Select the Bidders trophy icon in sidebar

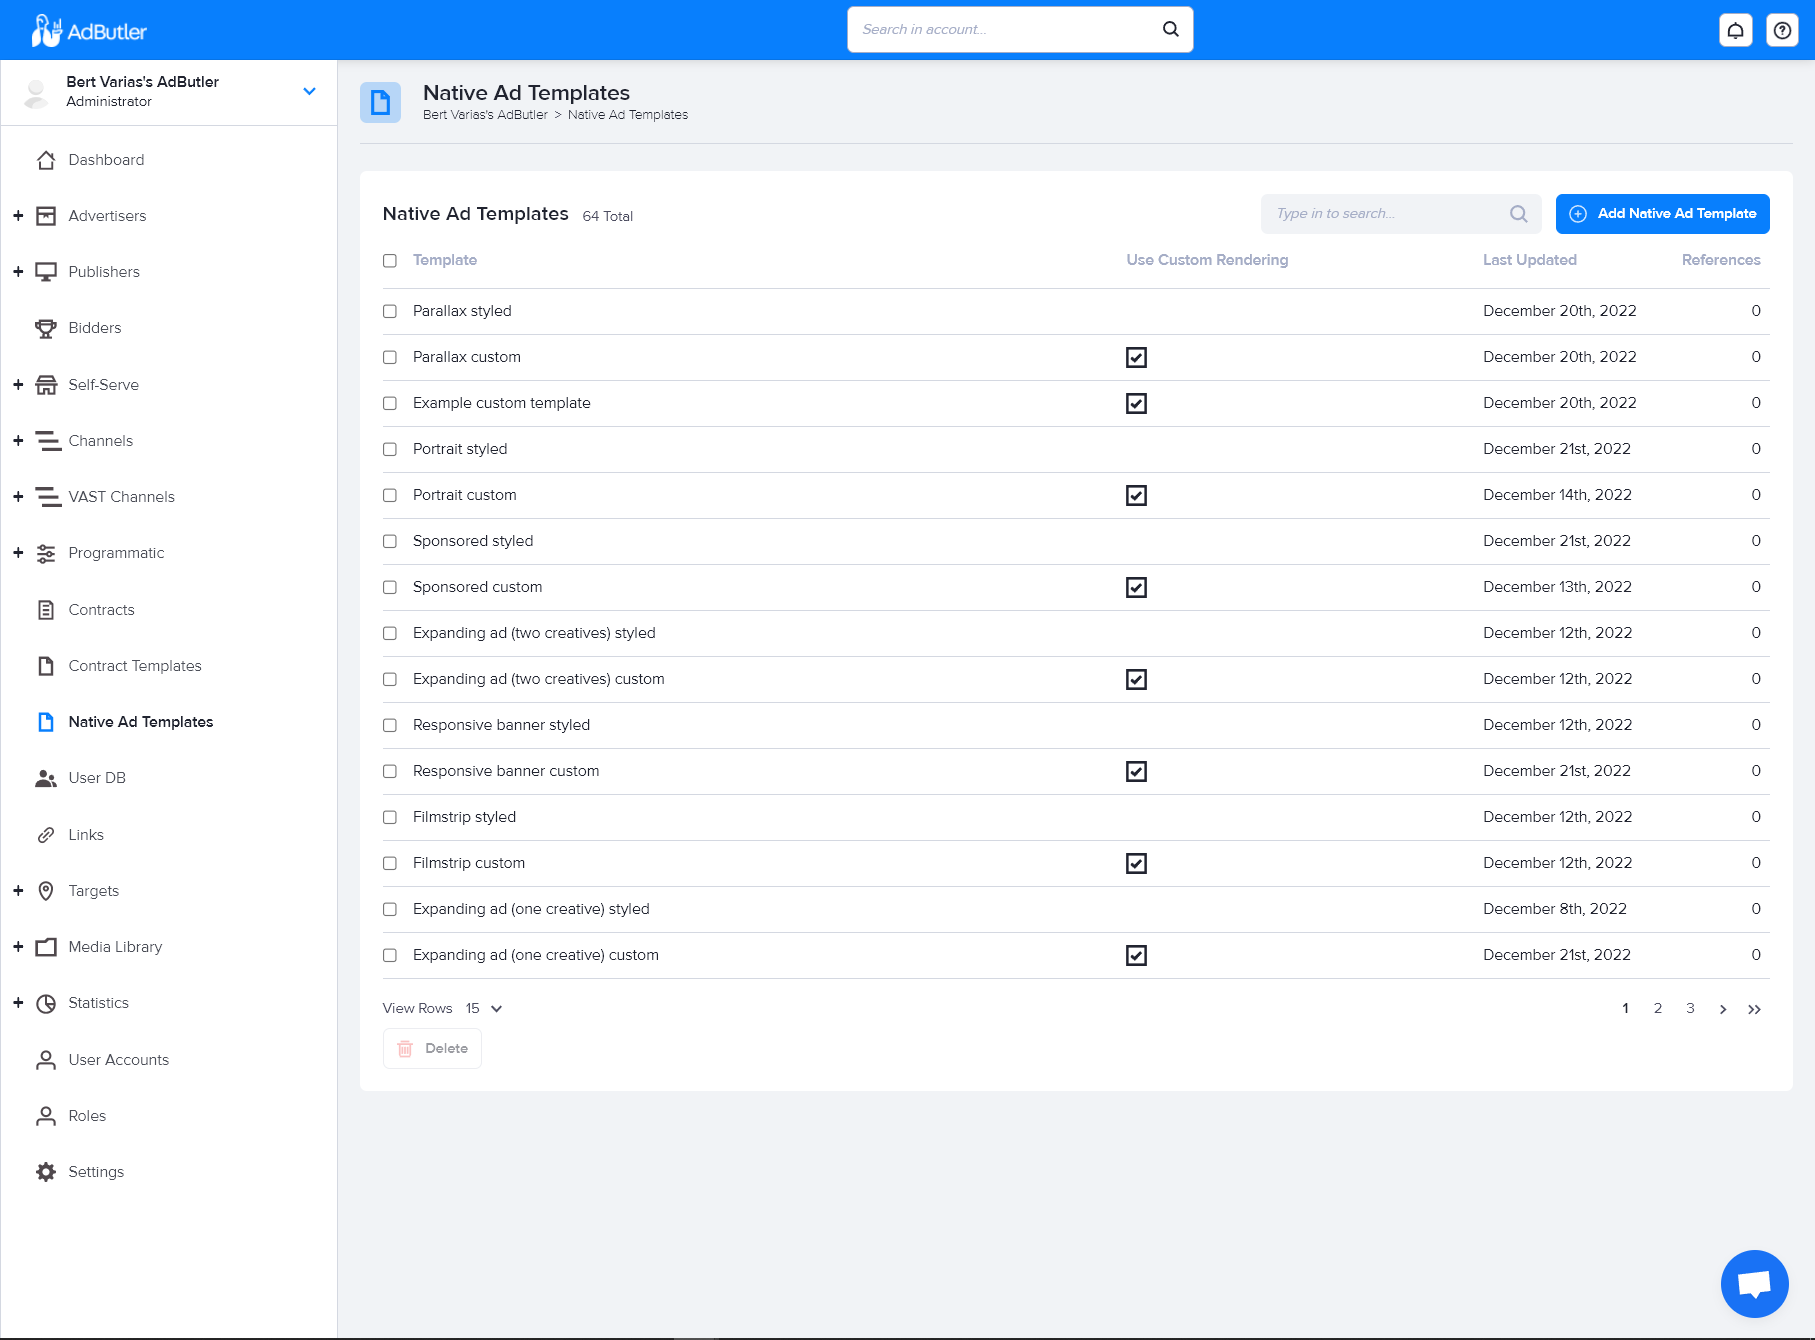pyautogui.click(x=46, y=328)
